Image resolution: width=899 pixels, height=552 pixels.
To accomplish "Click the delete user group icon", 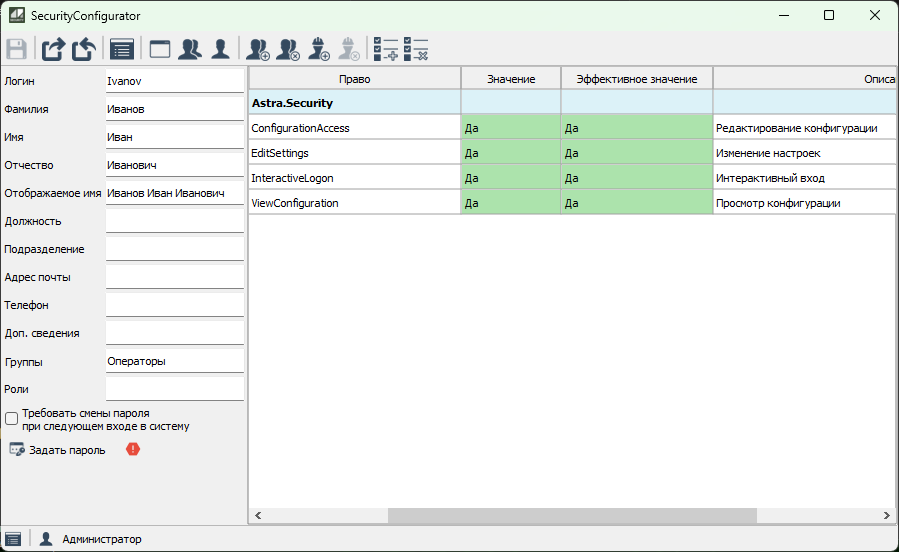I will click(288, 48).
